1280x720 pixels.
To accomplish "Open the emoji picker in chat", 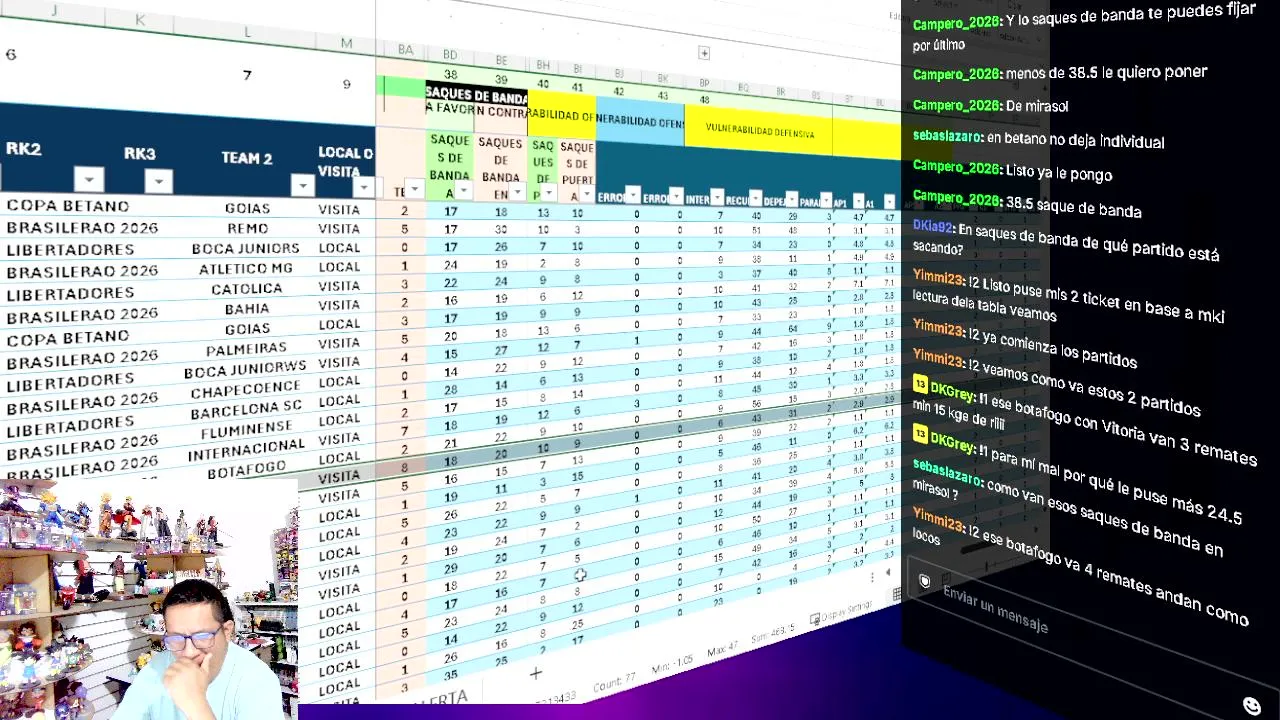I will 1251,706.
